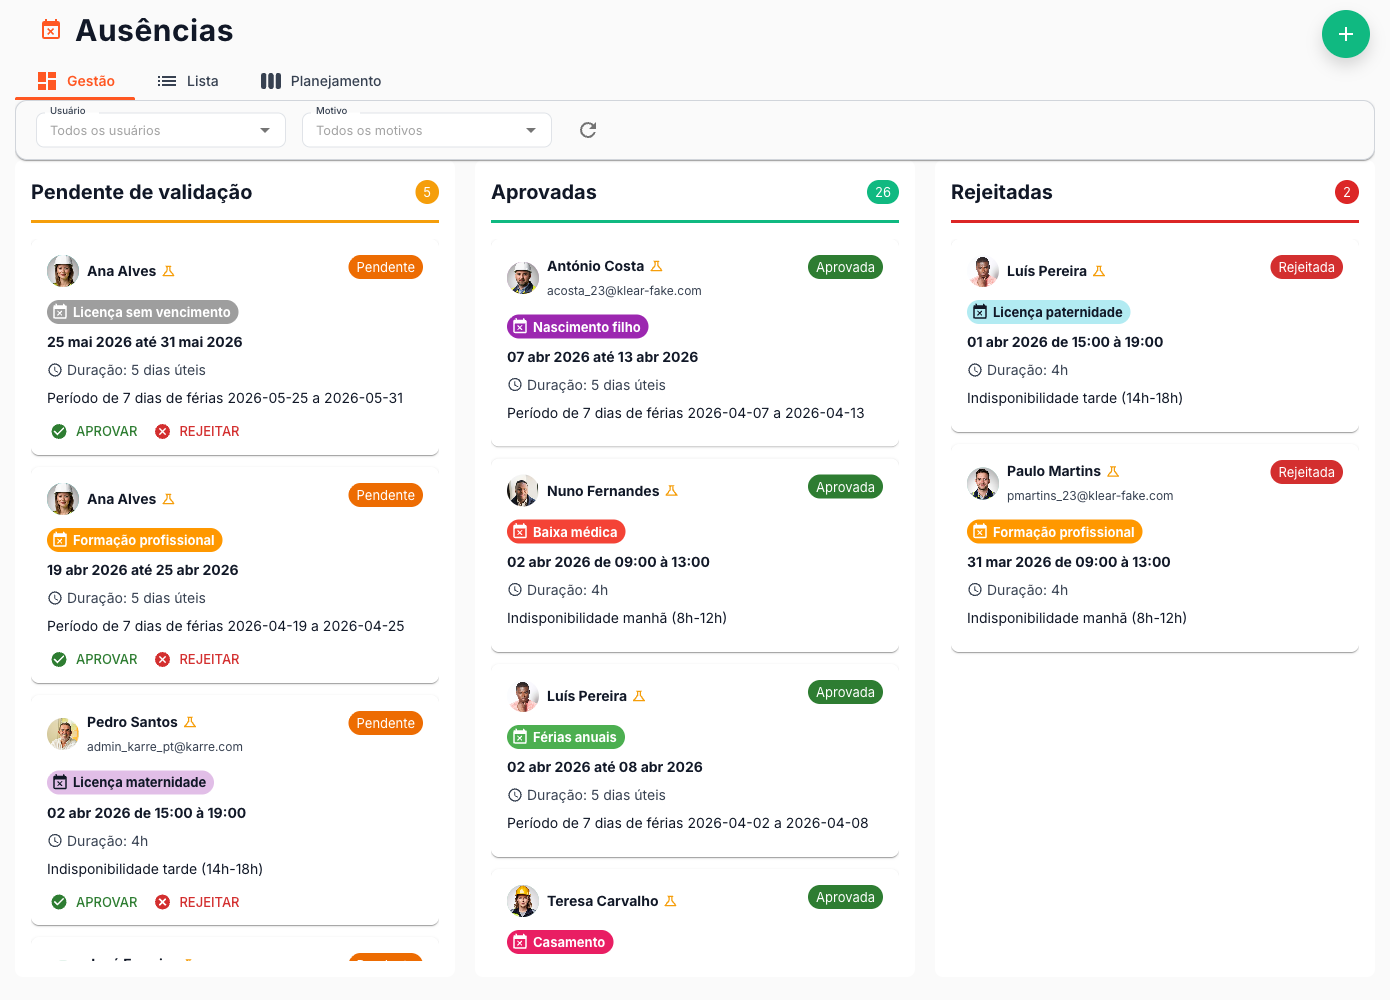Open the Usuário dropdown filter
The image size is (1390, 1000).
161,130
